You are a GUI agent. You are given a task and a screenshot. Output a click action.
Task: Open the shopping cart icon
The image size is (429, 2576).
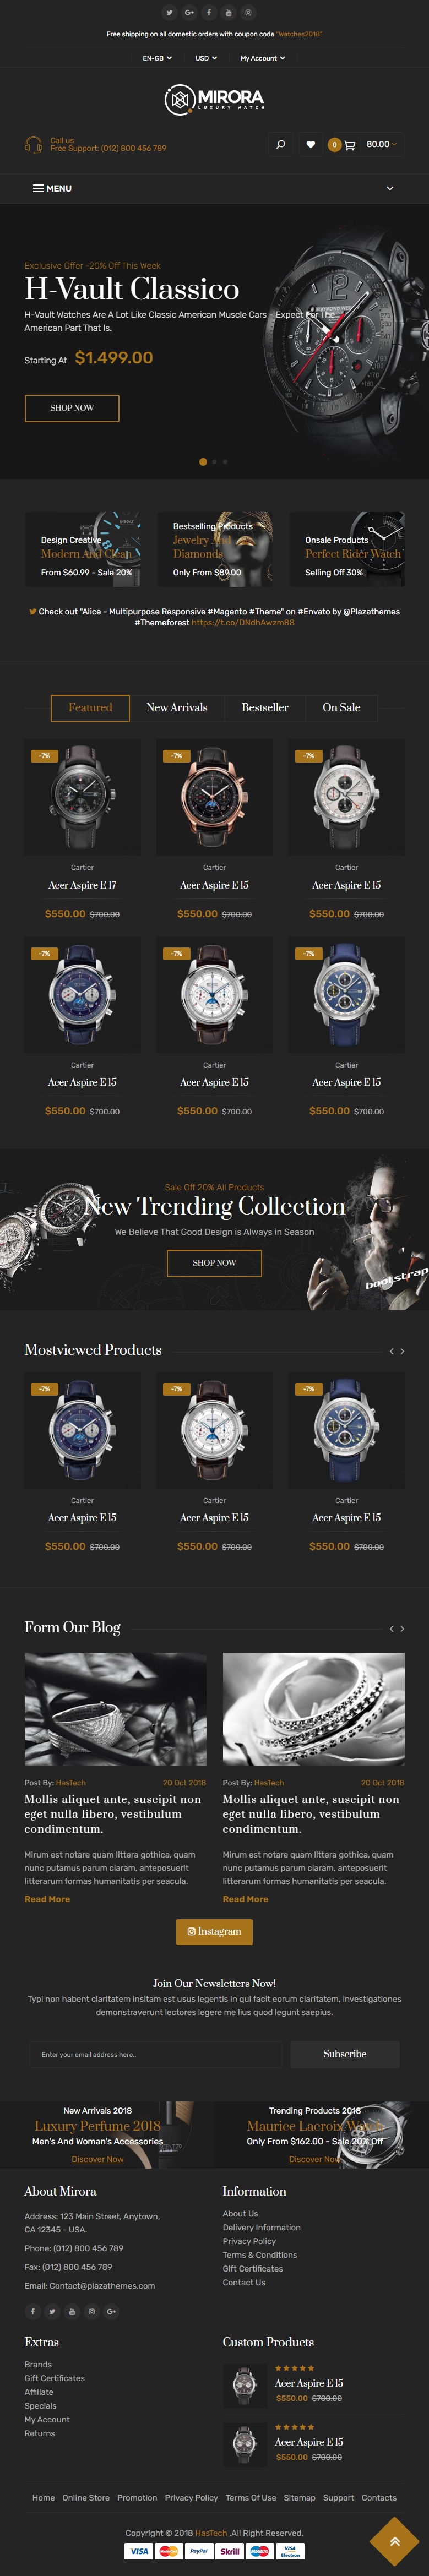349,145
